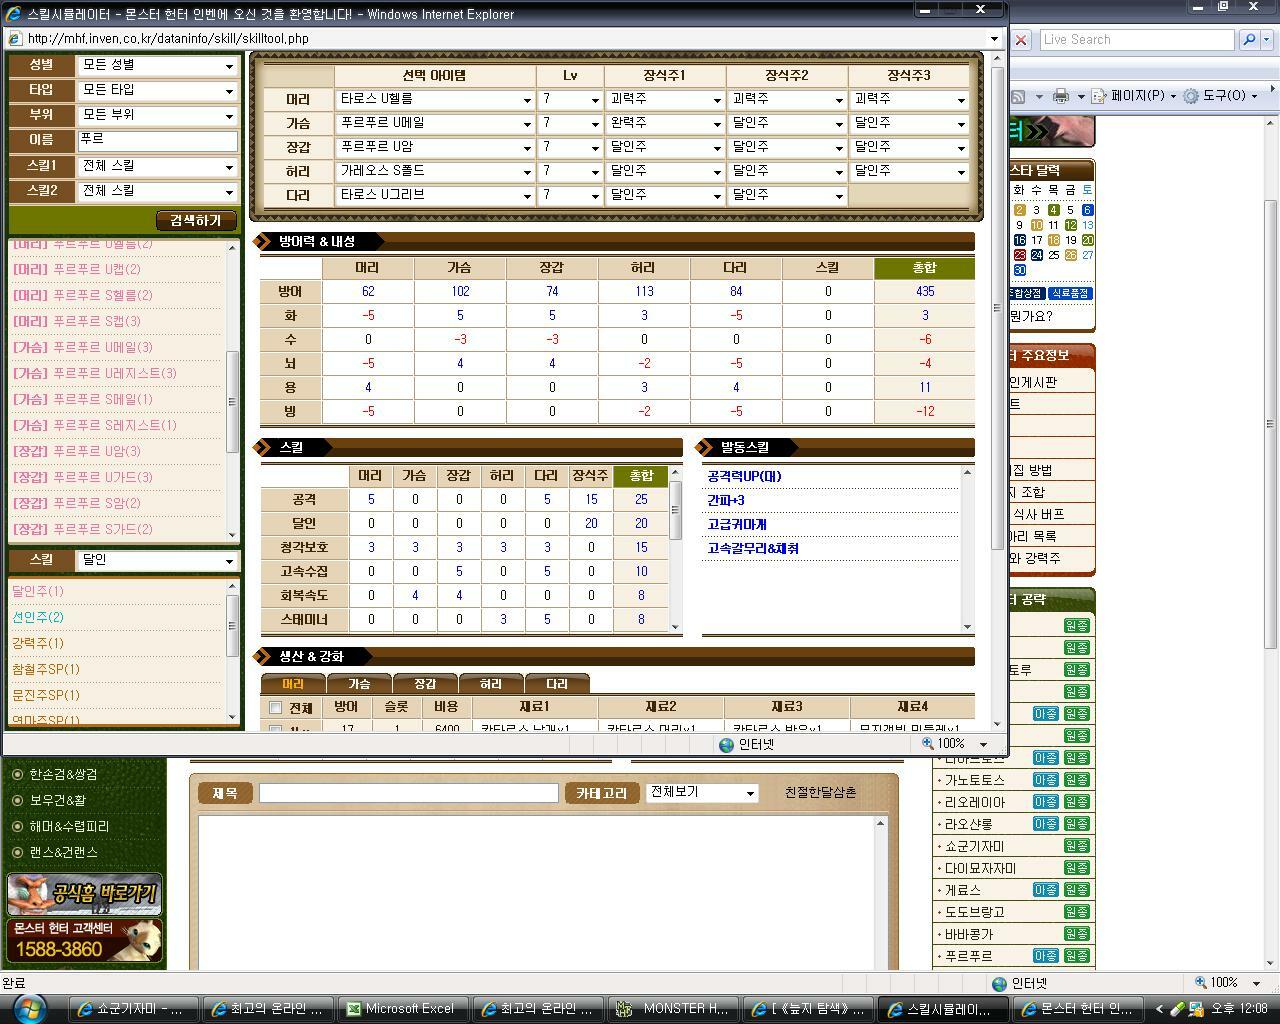Click the Windows Start orb
This screenshot has height=1024, width=1280.
coord(28,1007)
